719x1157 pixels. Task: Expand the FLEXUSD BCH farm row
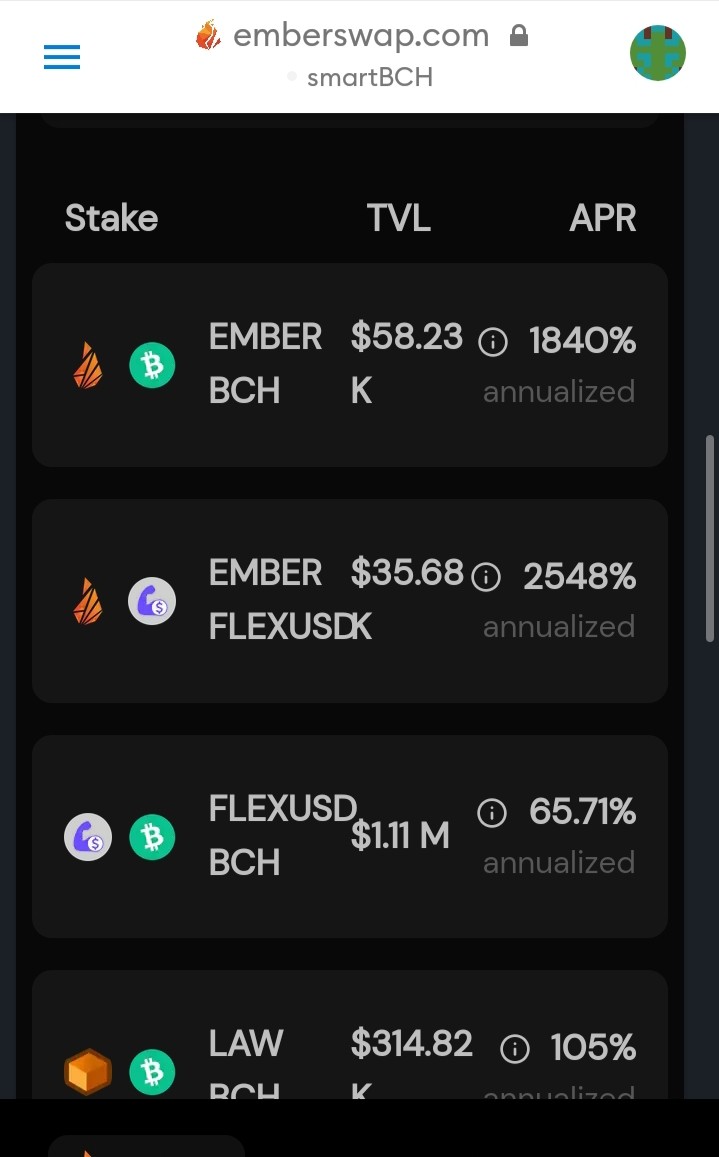(350, 836)
